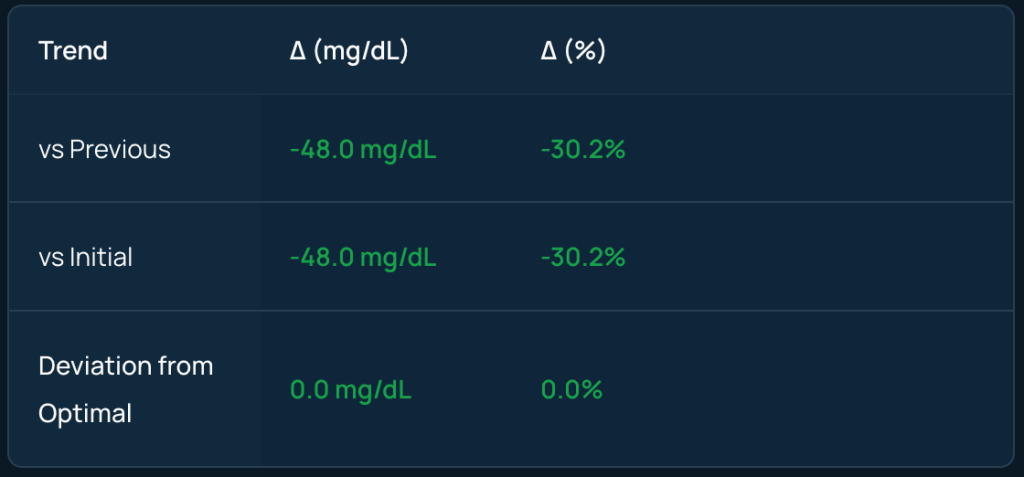Click the (mg/dL) unit text in header
The image size is (1024, 477).
(360, 51)
